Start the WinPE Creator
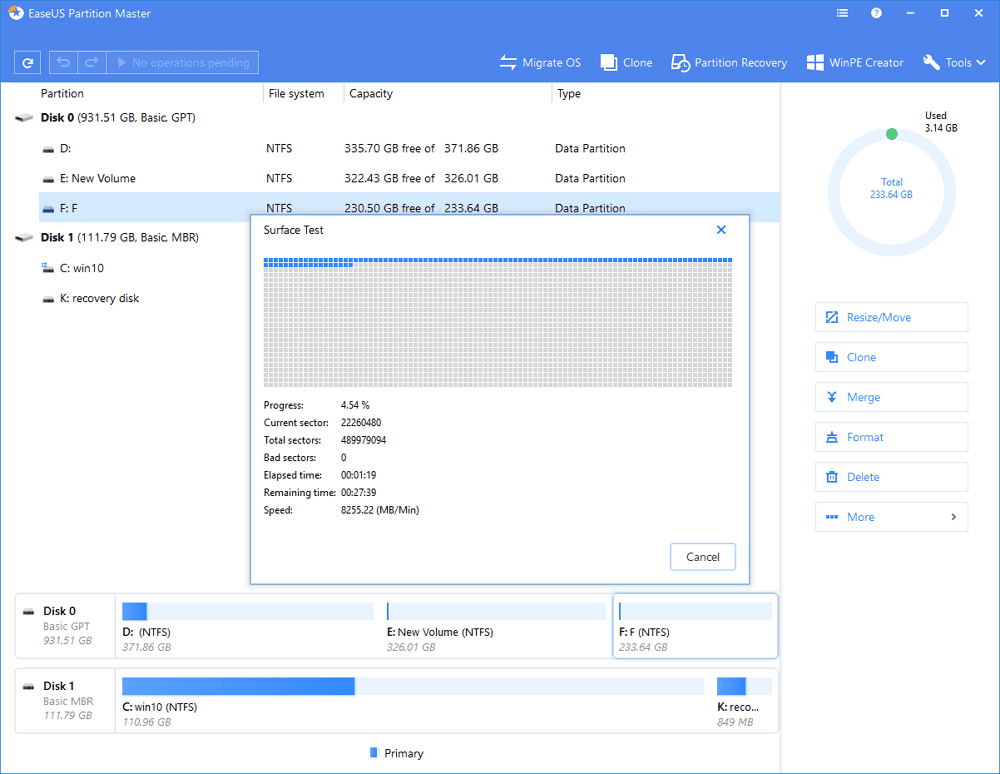This screenshot has height=774, width=1000. tap(855, 63)
